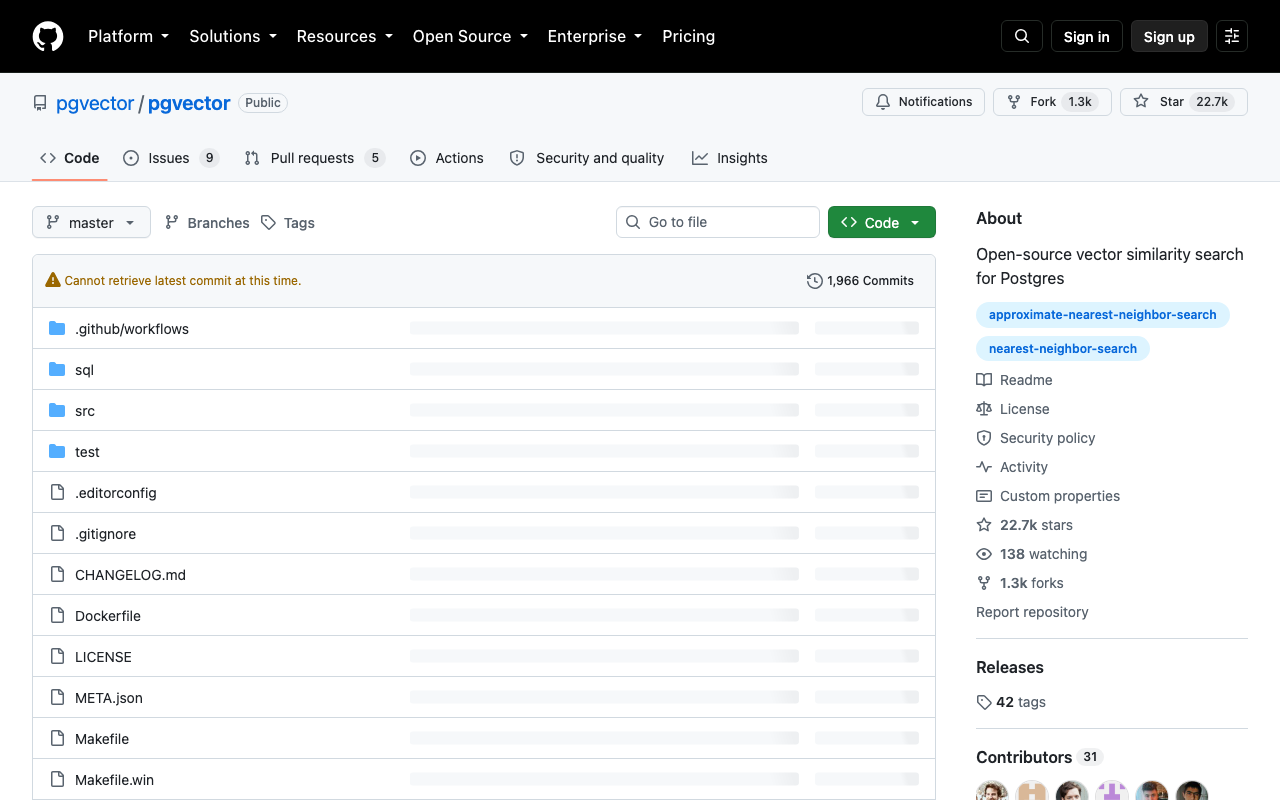
Task: Click the Tags label icon
Action: click(x=268, y=222)
